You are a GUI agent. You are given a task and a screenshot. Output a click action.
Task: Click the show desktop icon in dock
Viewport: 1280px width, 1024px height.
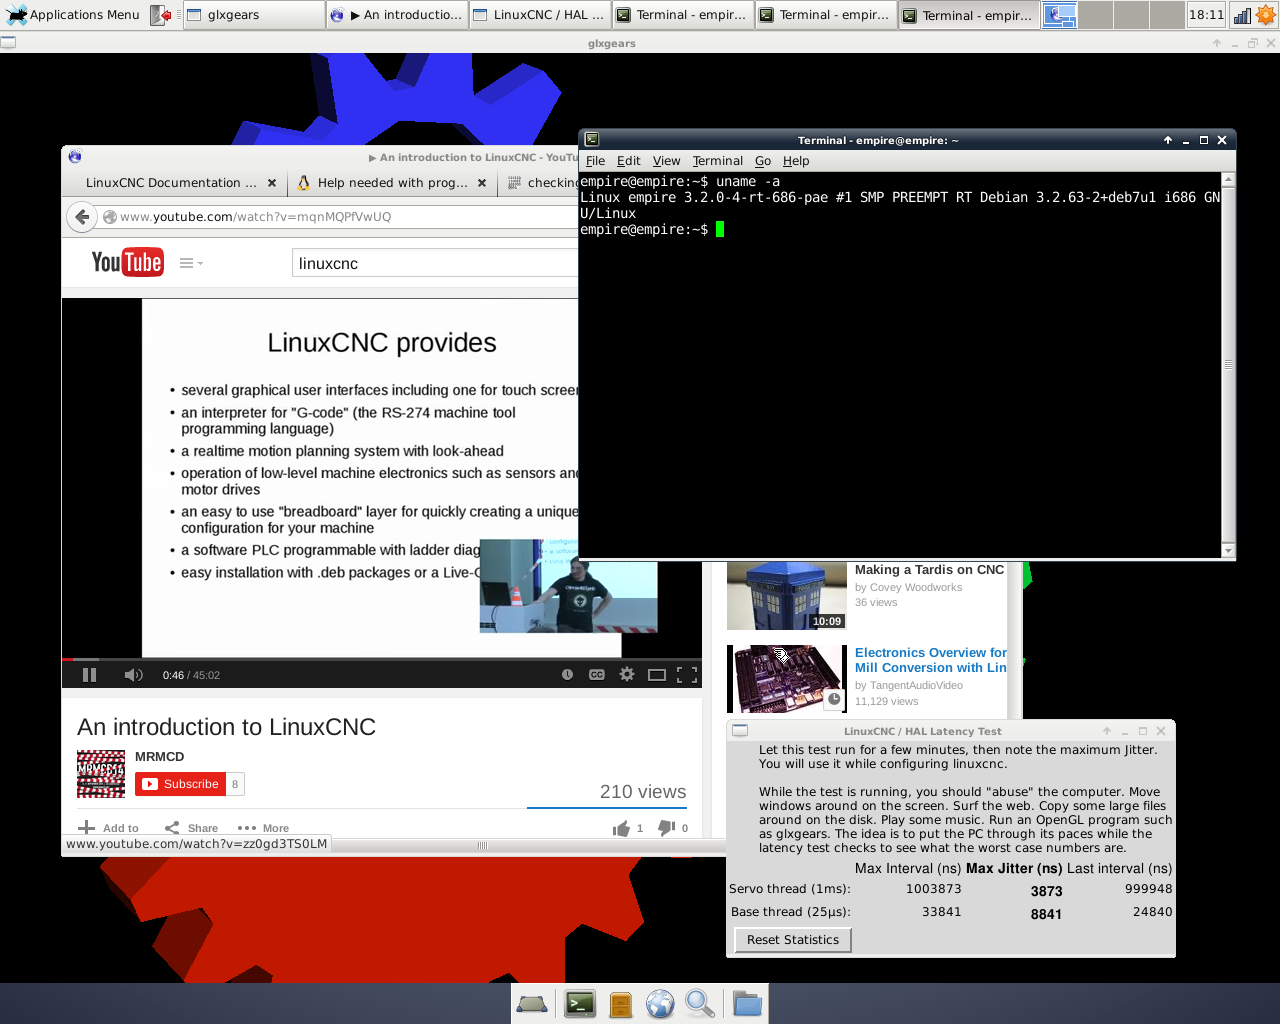click(532, 1004)
